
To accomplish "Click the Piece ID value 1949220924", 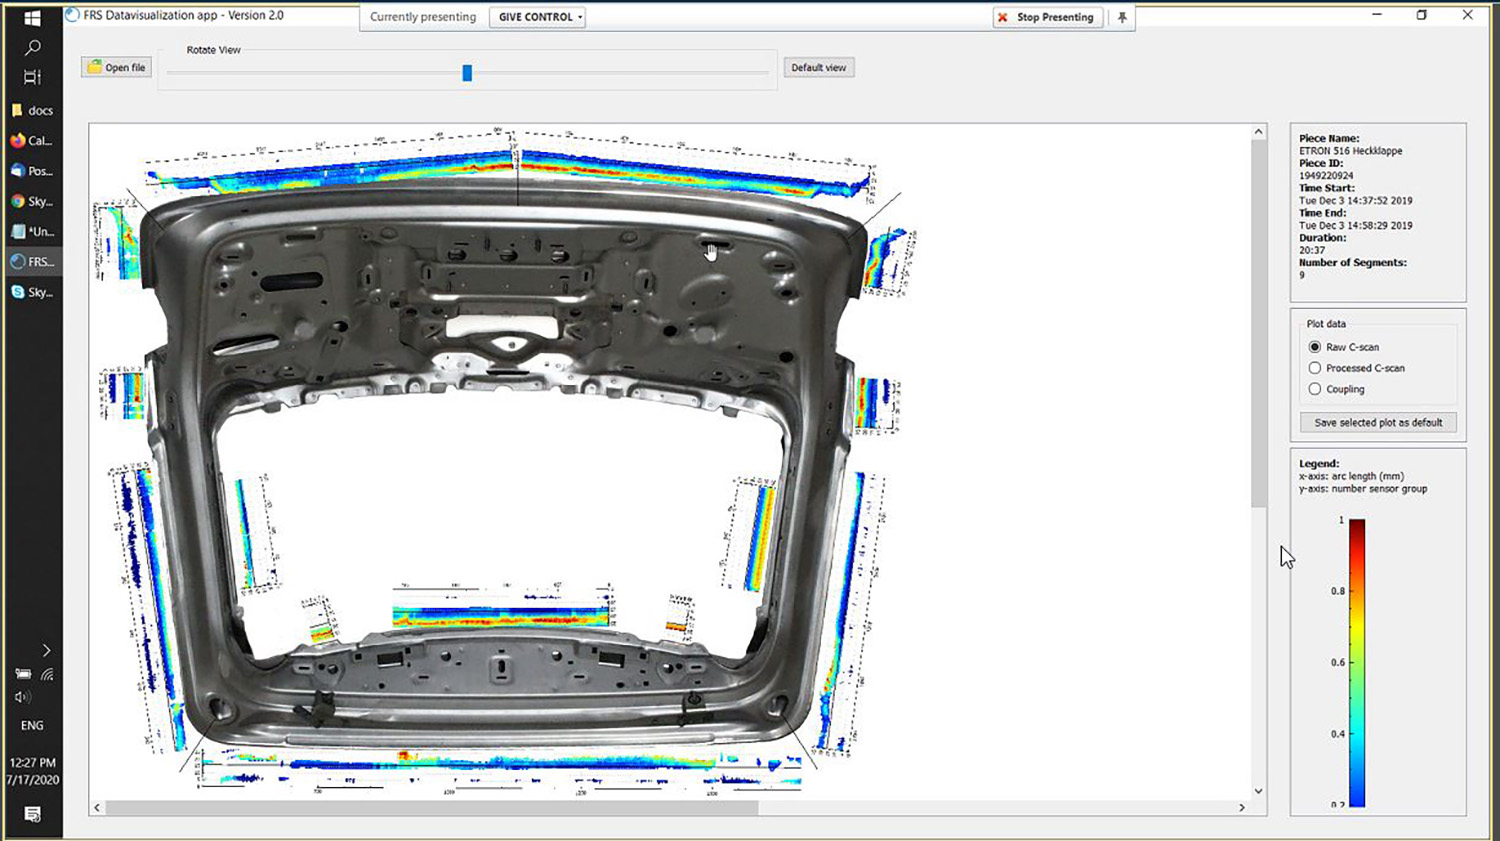I will [x=1326, y=175].
